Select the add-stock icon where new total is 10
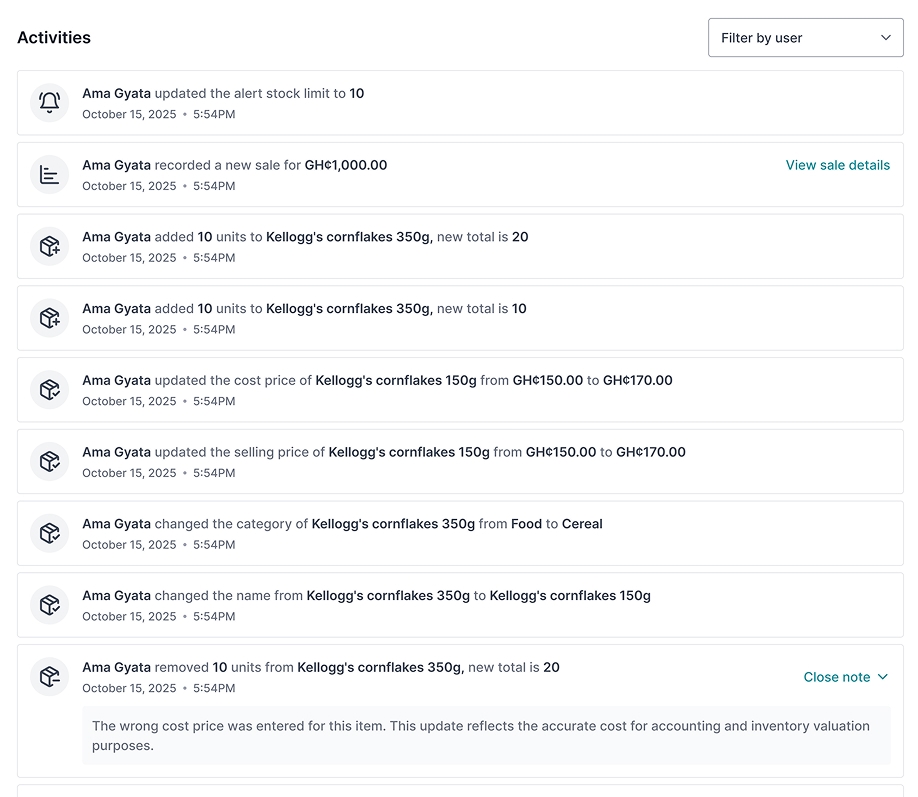This screenshot has width=918, height=797. pos(49,317)
